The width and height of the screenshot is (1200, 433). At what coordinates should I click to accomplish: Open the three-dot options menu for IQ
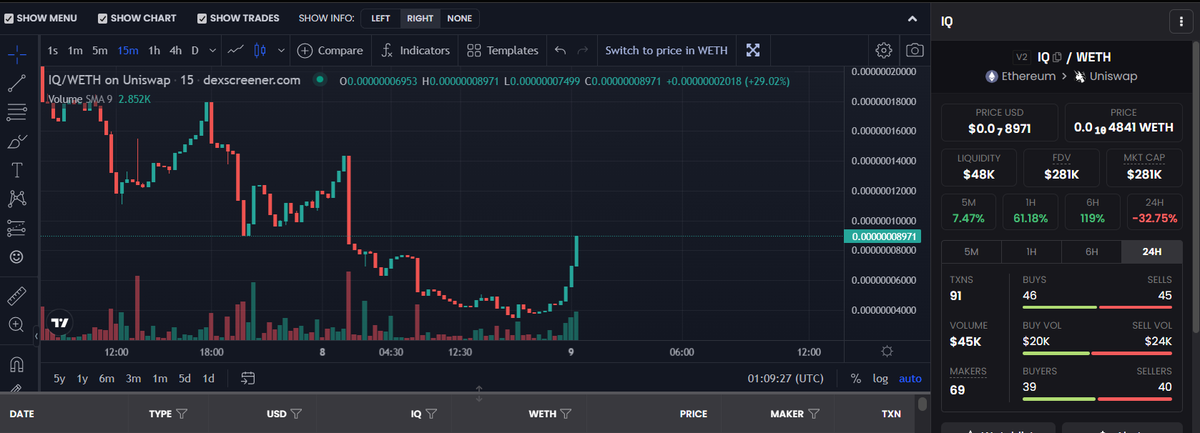pos(1181,21)
